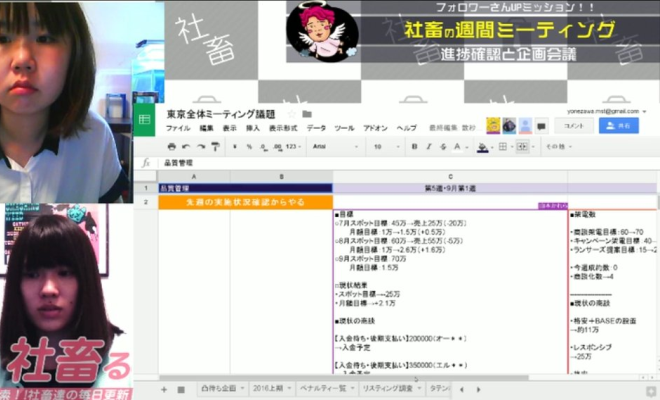The image size is (660, 400).
Task: Click the print icon in the toolbar
Action: click(x=172, y=147)
